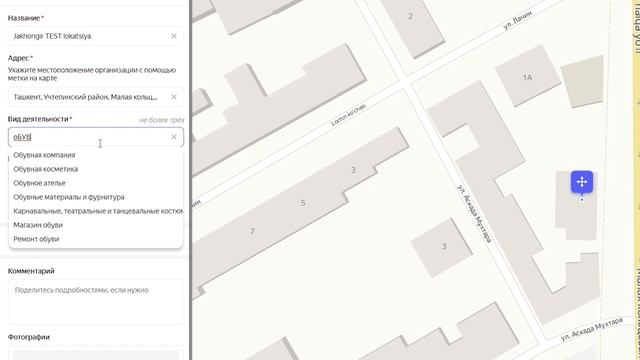640x360 pixels.
Task: Click the Комментарий text area
Action: (96, 302)
